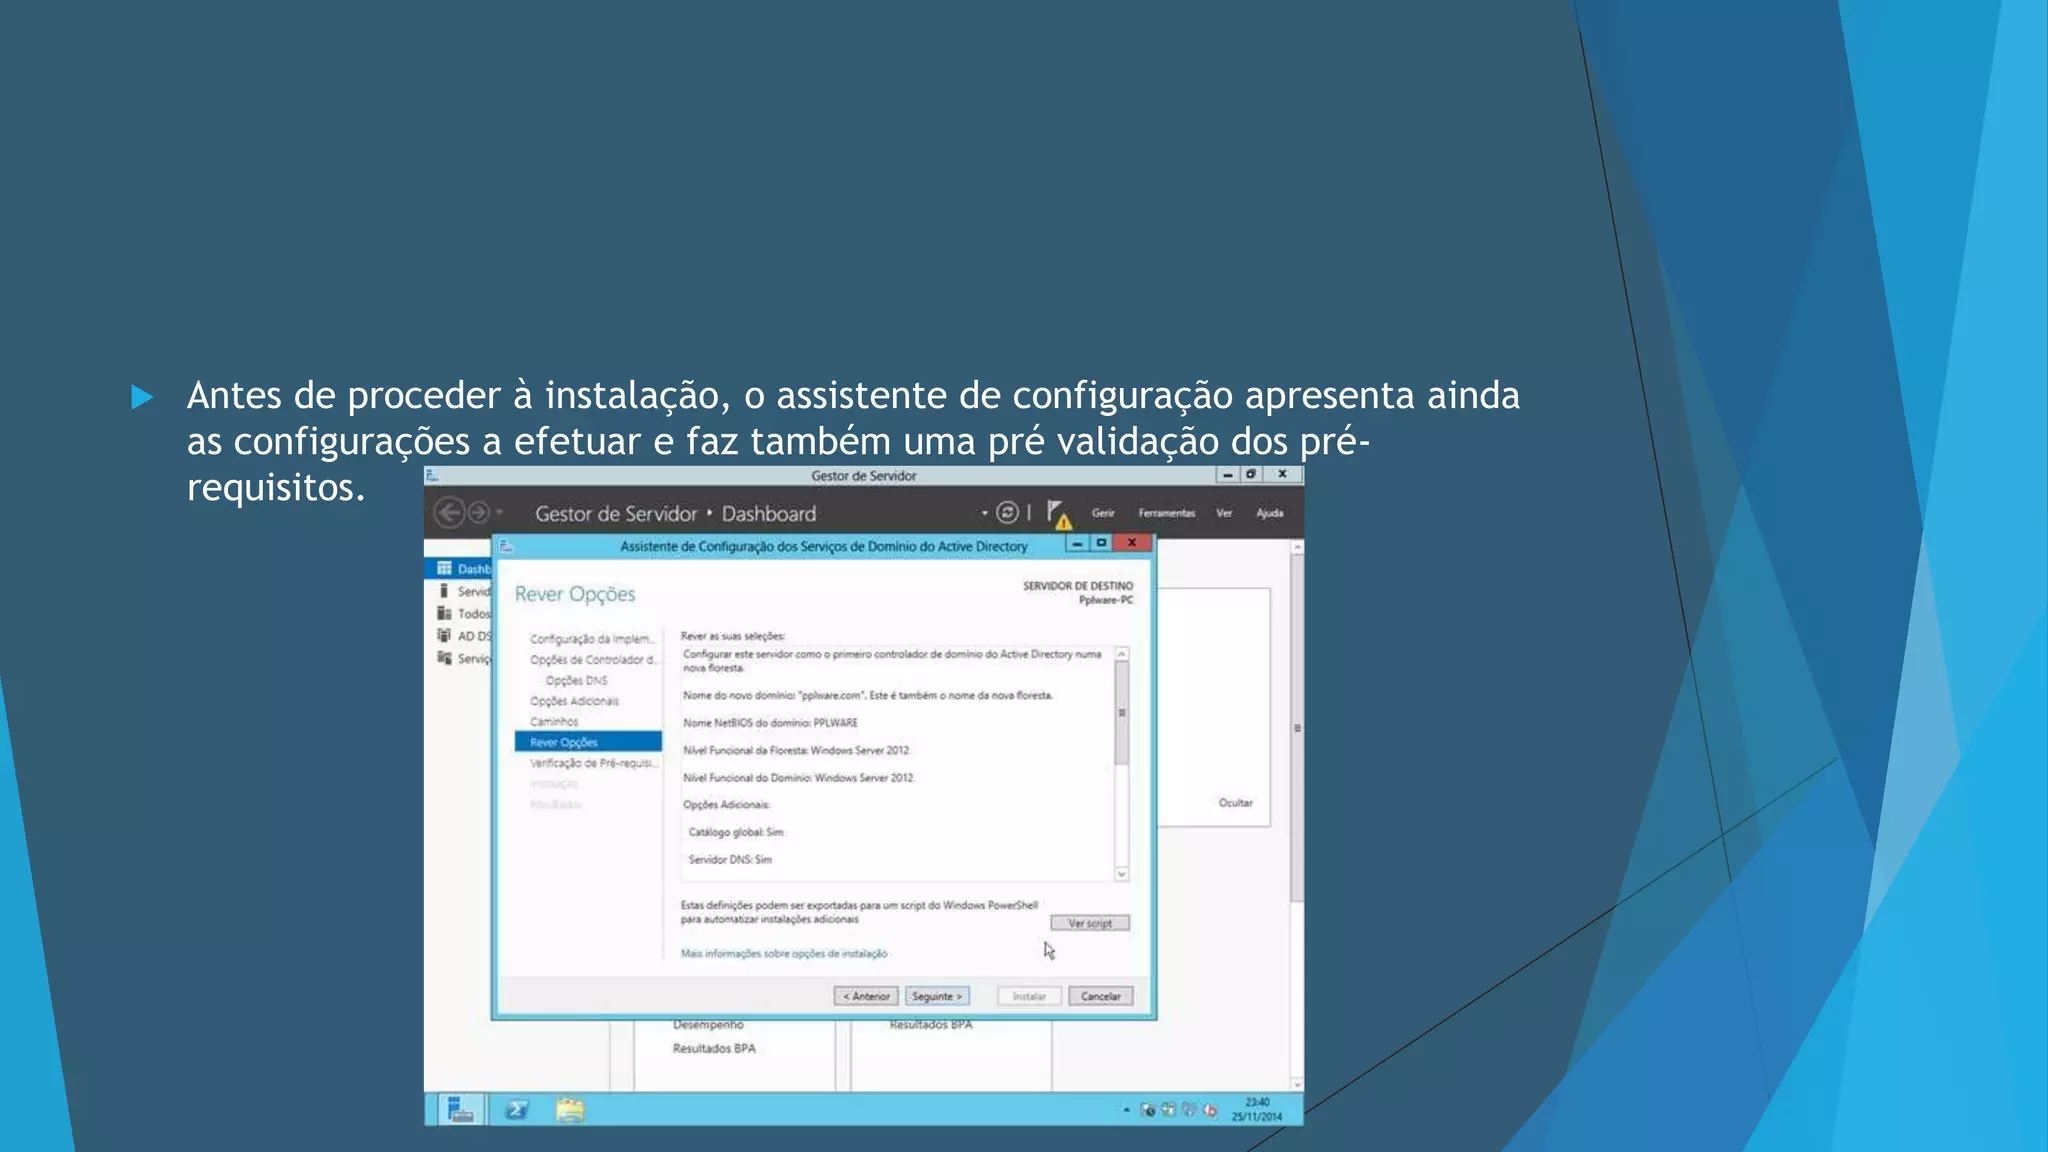
Task: Select the Rever Opções step
Action: tap(588, 742)
